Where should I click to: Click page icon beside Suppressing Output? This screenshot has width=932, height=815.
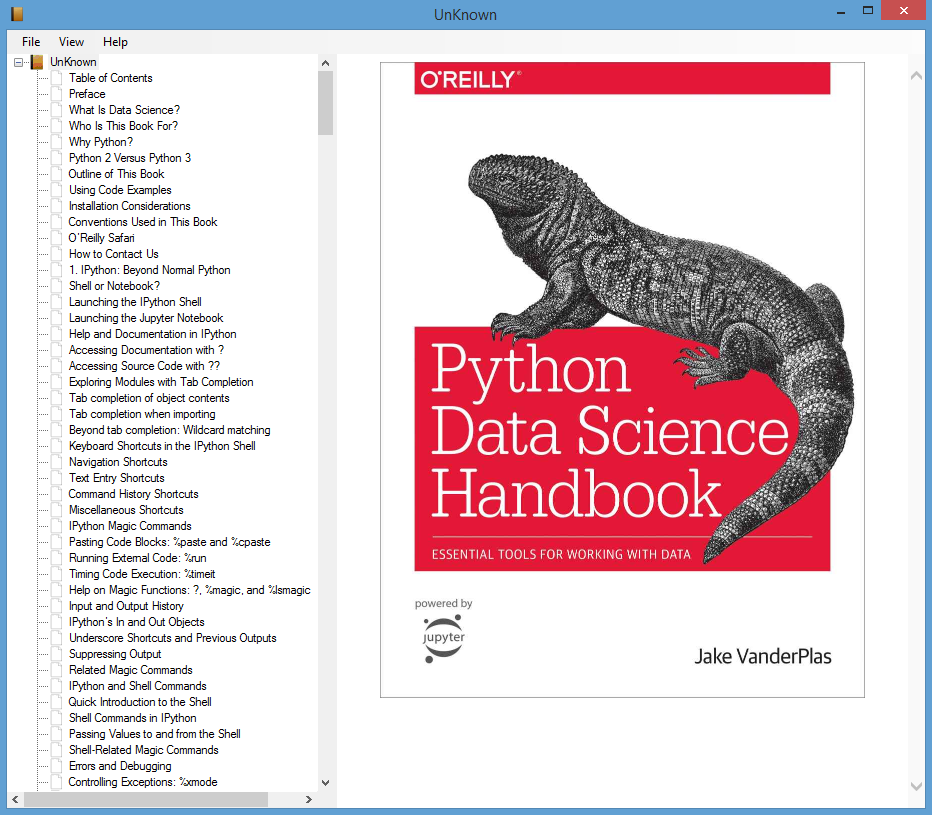(56, 654)
